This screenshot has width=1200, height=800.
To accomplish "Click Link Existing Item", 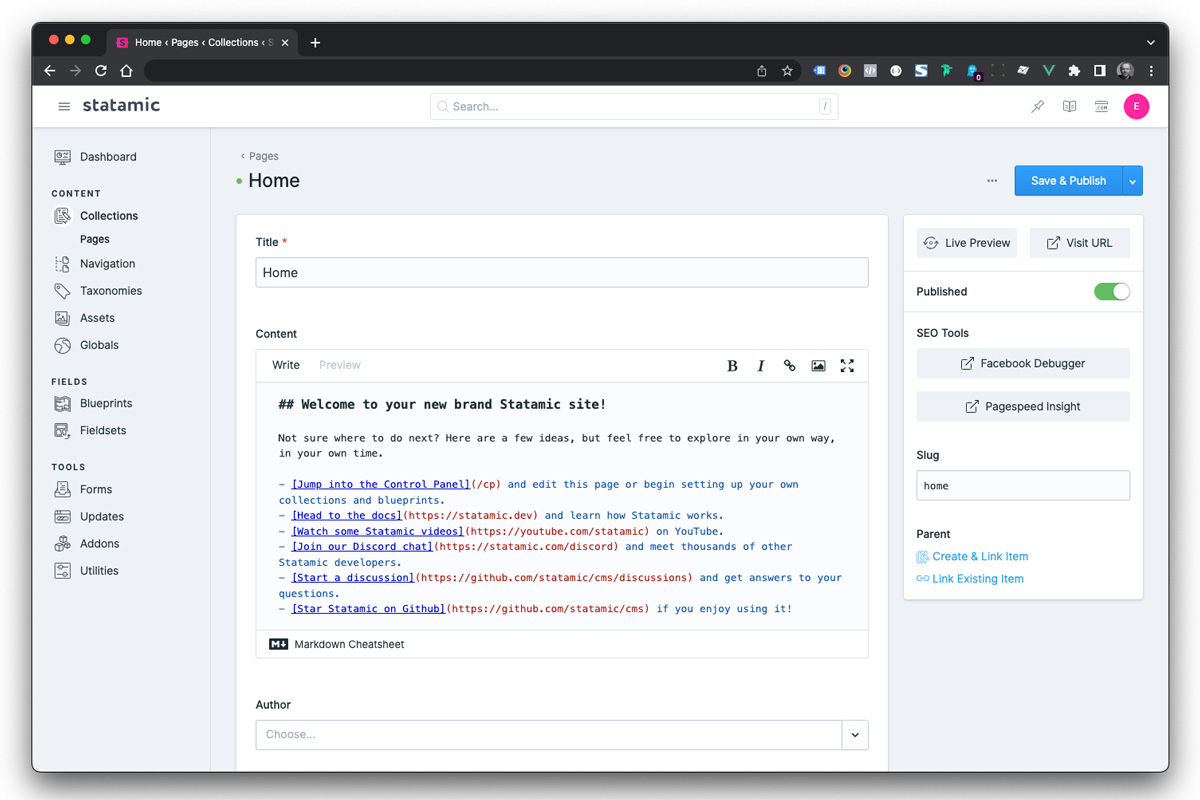I will (970, 579).
